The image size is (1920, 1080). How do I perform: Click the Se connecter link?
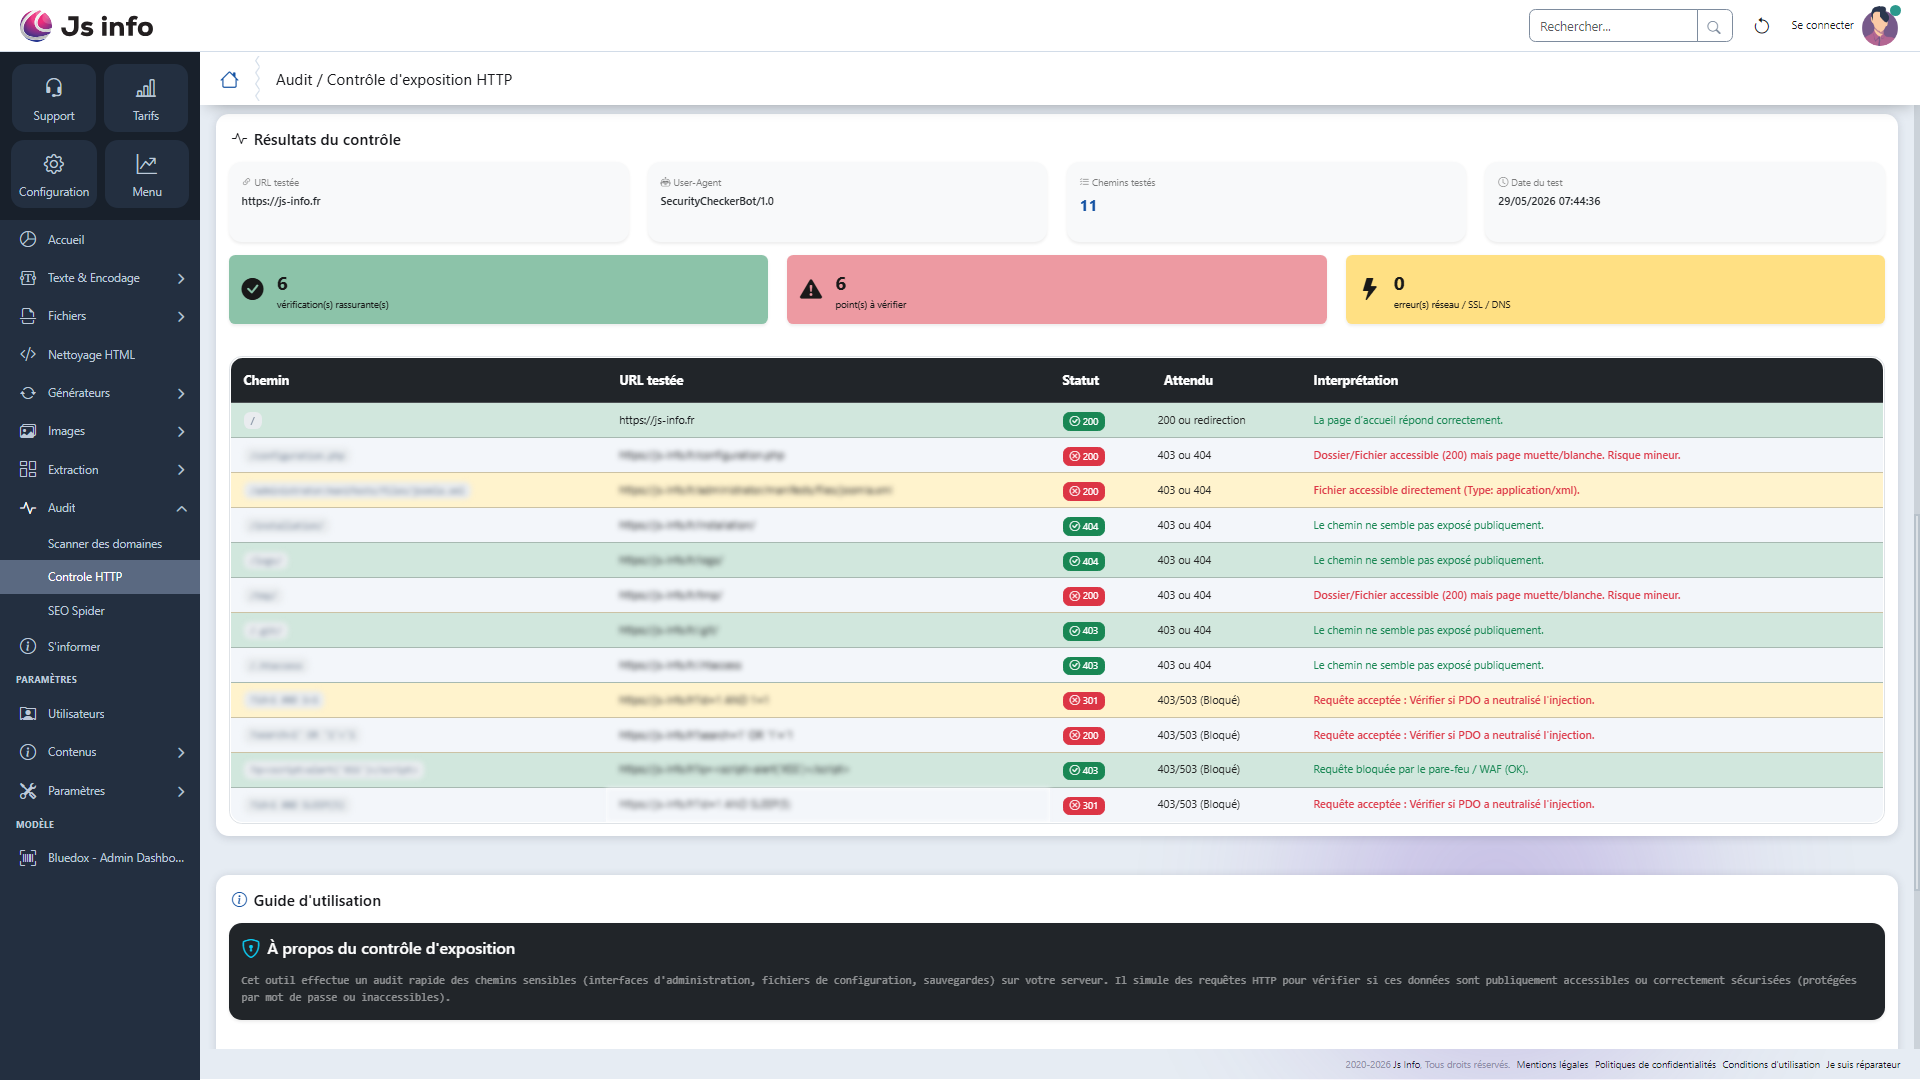coord(1822,26)
